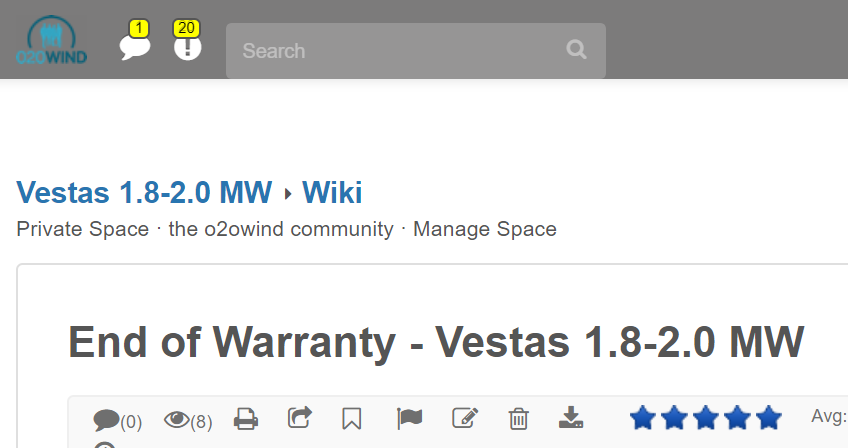Viewport: 848px width, 448px height.
Task: Rate page three stars
Action: tap(706, 418)
